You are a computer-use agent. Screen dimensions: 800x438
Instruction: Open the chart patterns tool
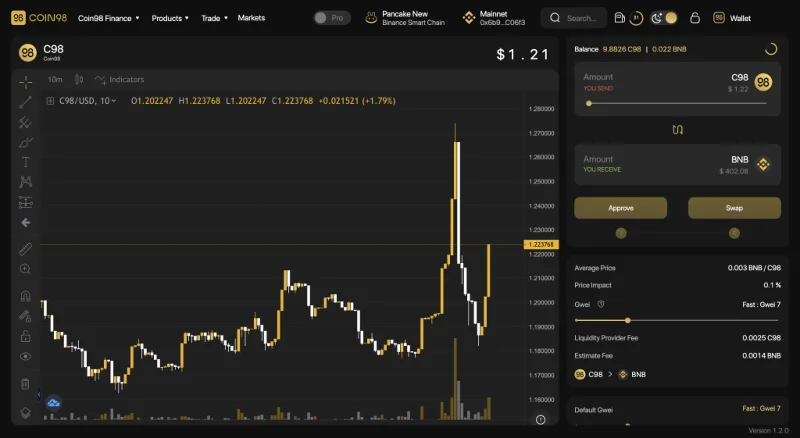point(26,182)
